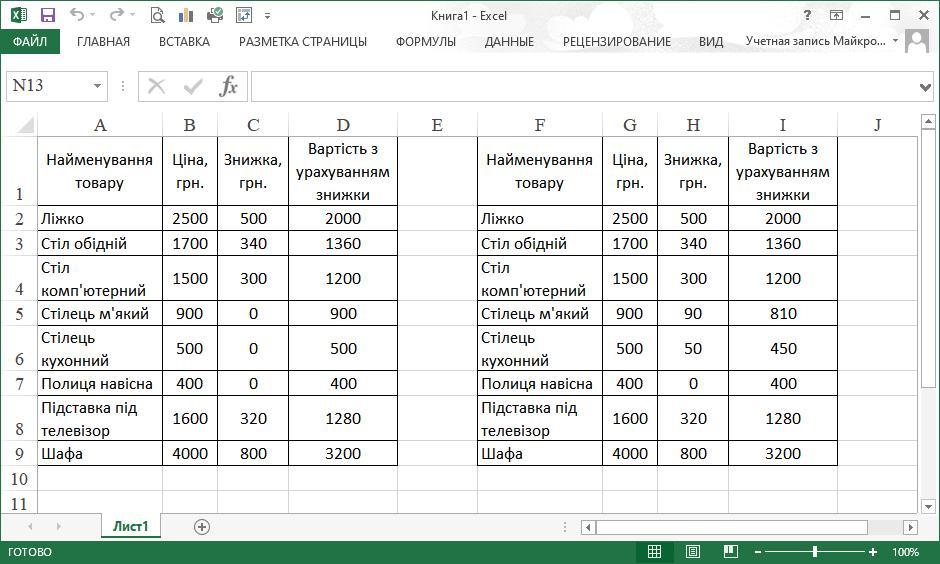Switch to the ВИД tab
This screenshot has width=940, height=564.
[x=710, y=41]
